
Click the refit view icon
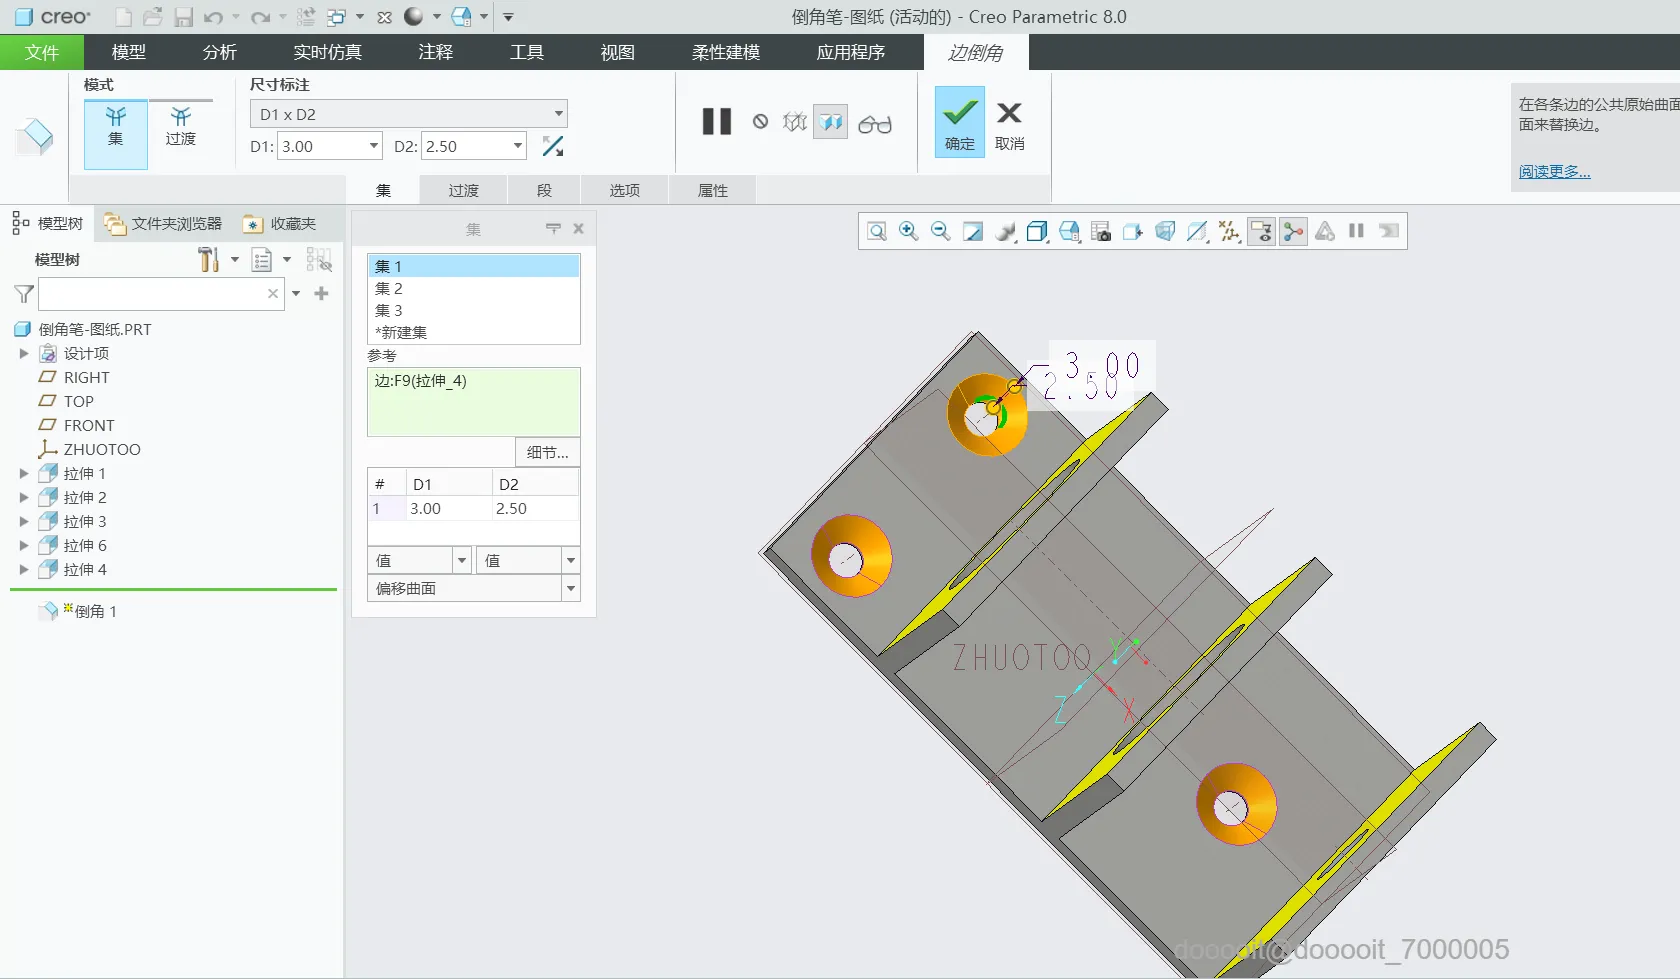click(876, 231)
